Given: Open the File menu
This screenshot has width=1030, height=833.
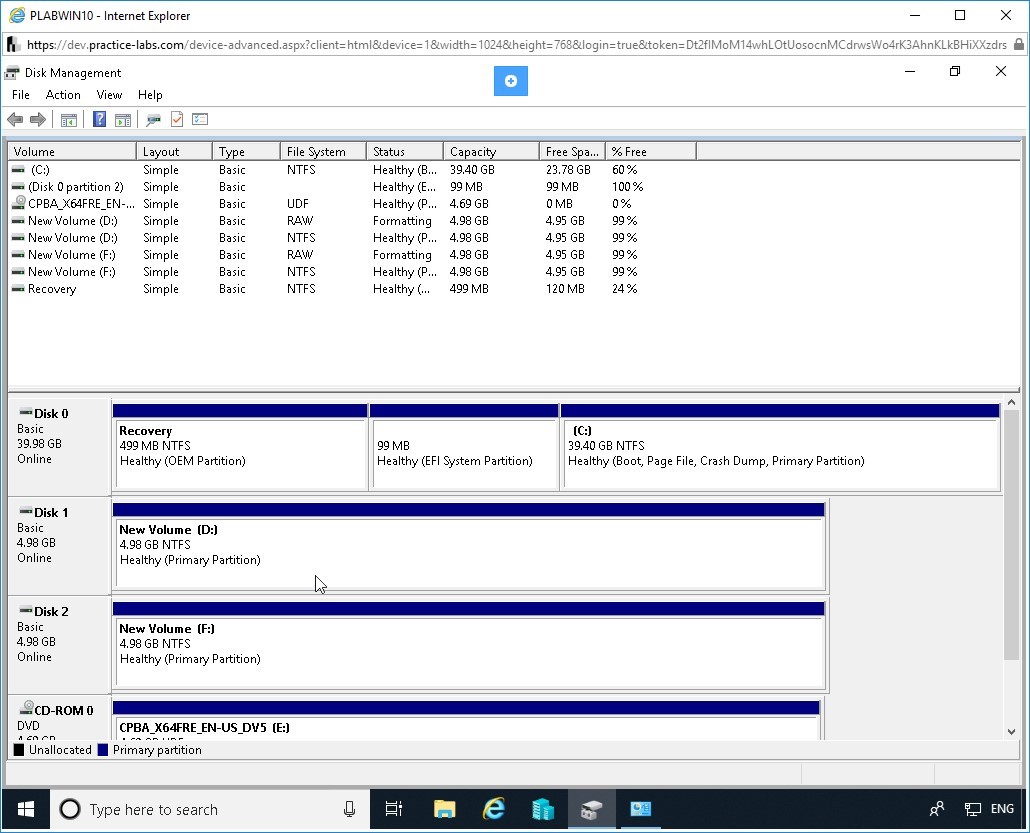Looking at the screenshot, I should [x=21, y=95].
